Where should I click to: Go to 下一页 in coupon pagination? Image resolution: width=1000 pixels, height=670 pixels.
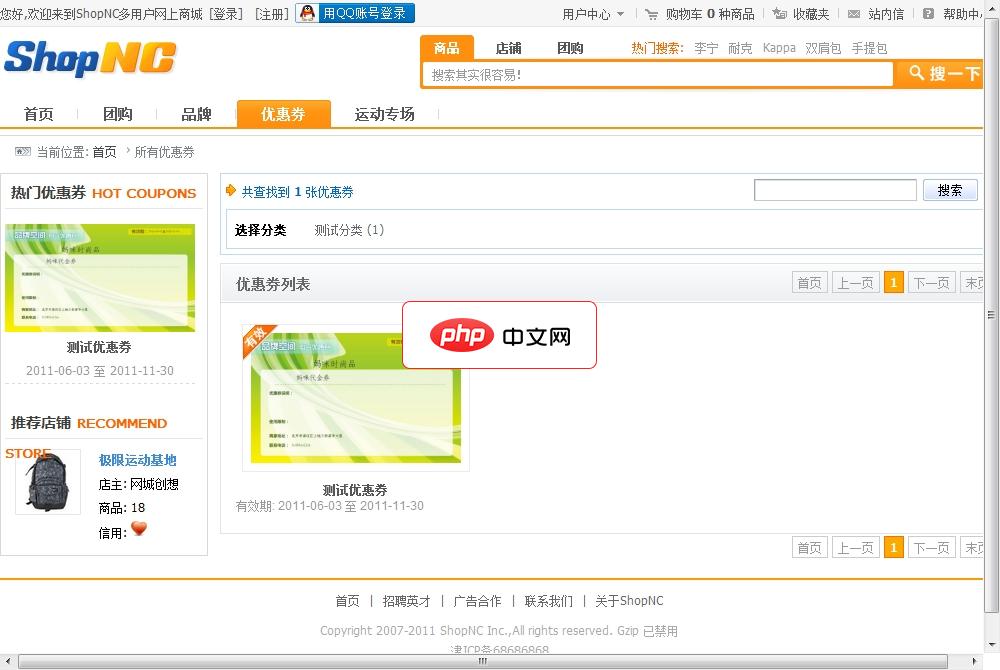931,282
